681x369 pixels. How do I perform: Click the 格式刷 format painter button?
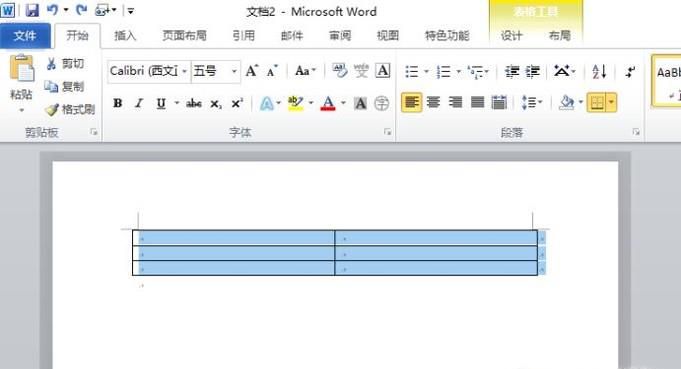[x=69, y=109]
